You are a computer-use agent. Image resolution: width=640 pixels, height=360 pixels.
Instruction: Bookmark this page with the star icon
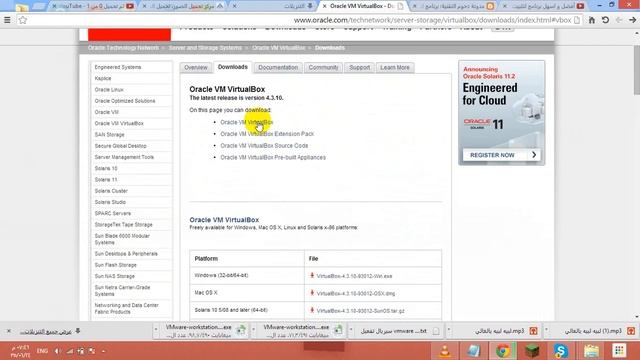[23, 20]
